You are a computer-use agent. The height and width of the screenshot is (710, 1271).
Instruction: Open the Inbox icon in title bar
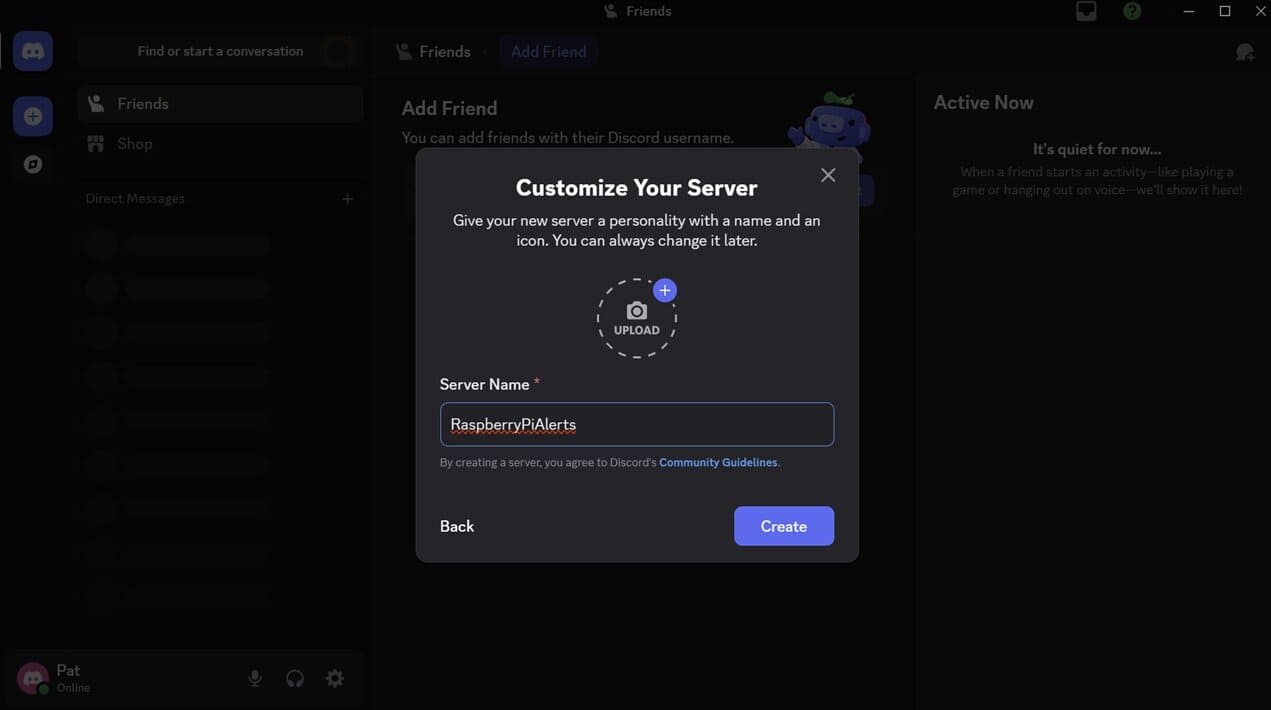tap(1086, 11)
